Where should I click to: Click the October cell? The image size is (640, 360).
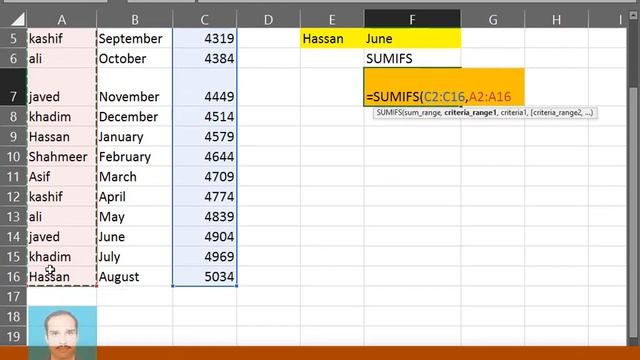click(x=135, y=58)
